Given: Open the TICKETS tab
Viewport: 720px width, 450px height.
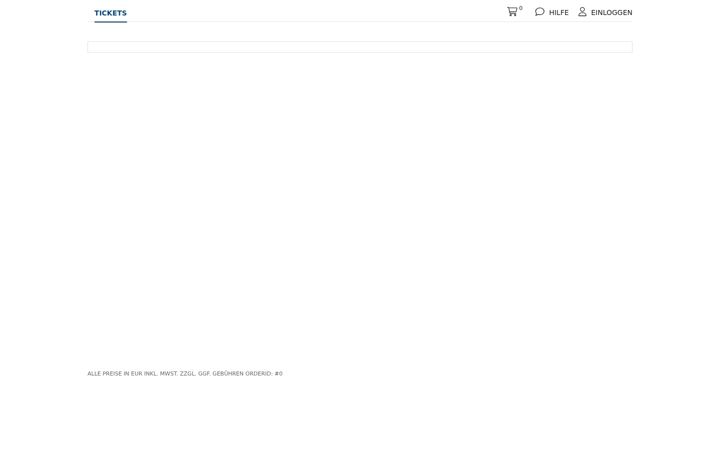Looking at the screenshot, I should coord(110,13).
